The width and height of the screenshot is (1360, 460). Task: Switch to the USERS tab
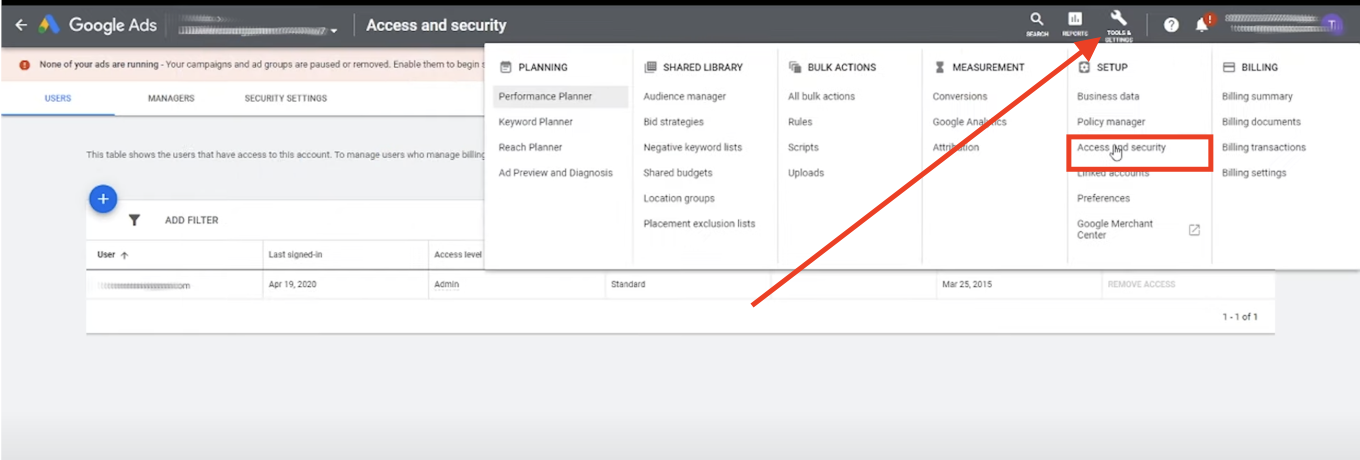point(58,98)
